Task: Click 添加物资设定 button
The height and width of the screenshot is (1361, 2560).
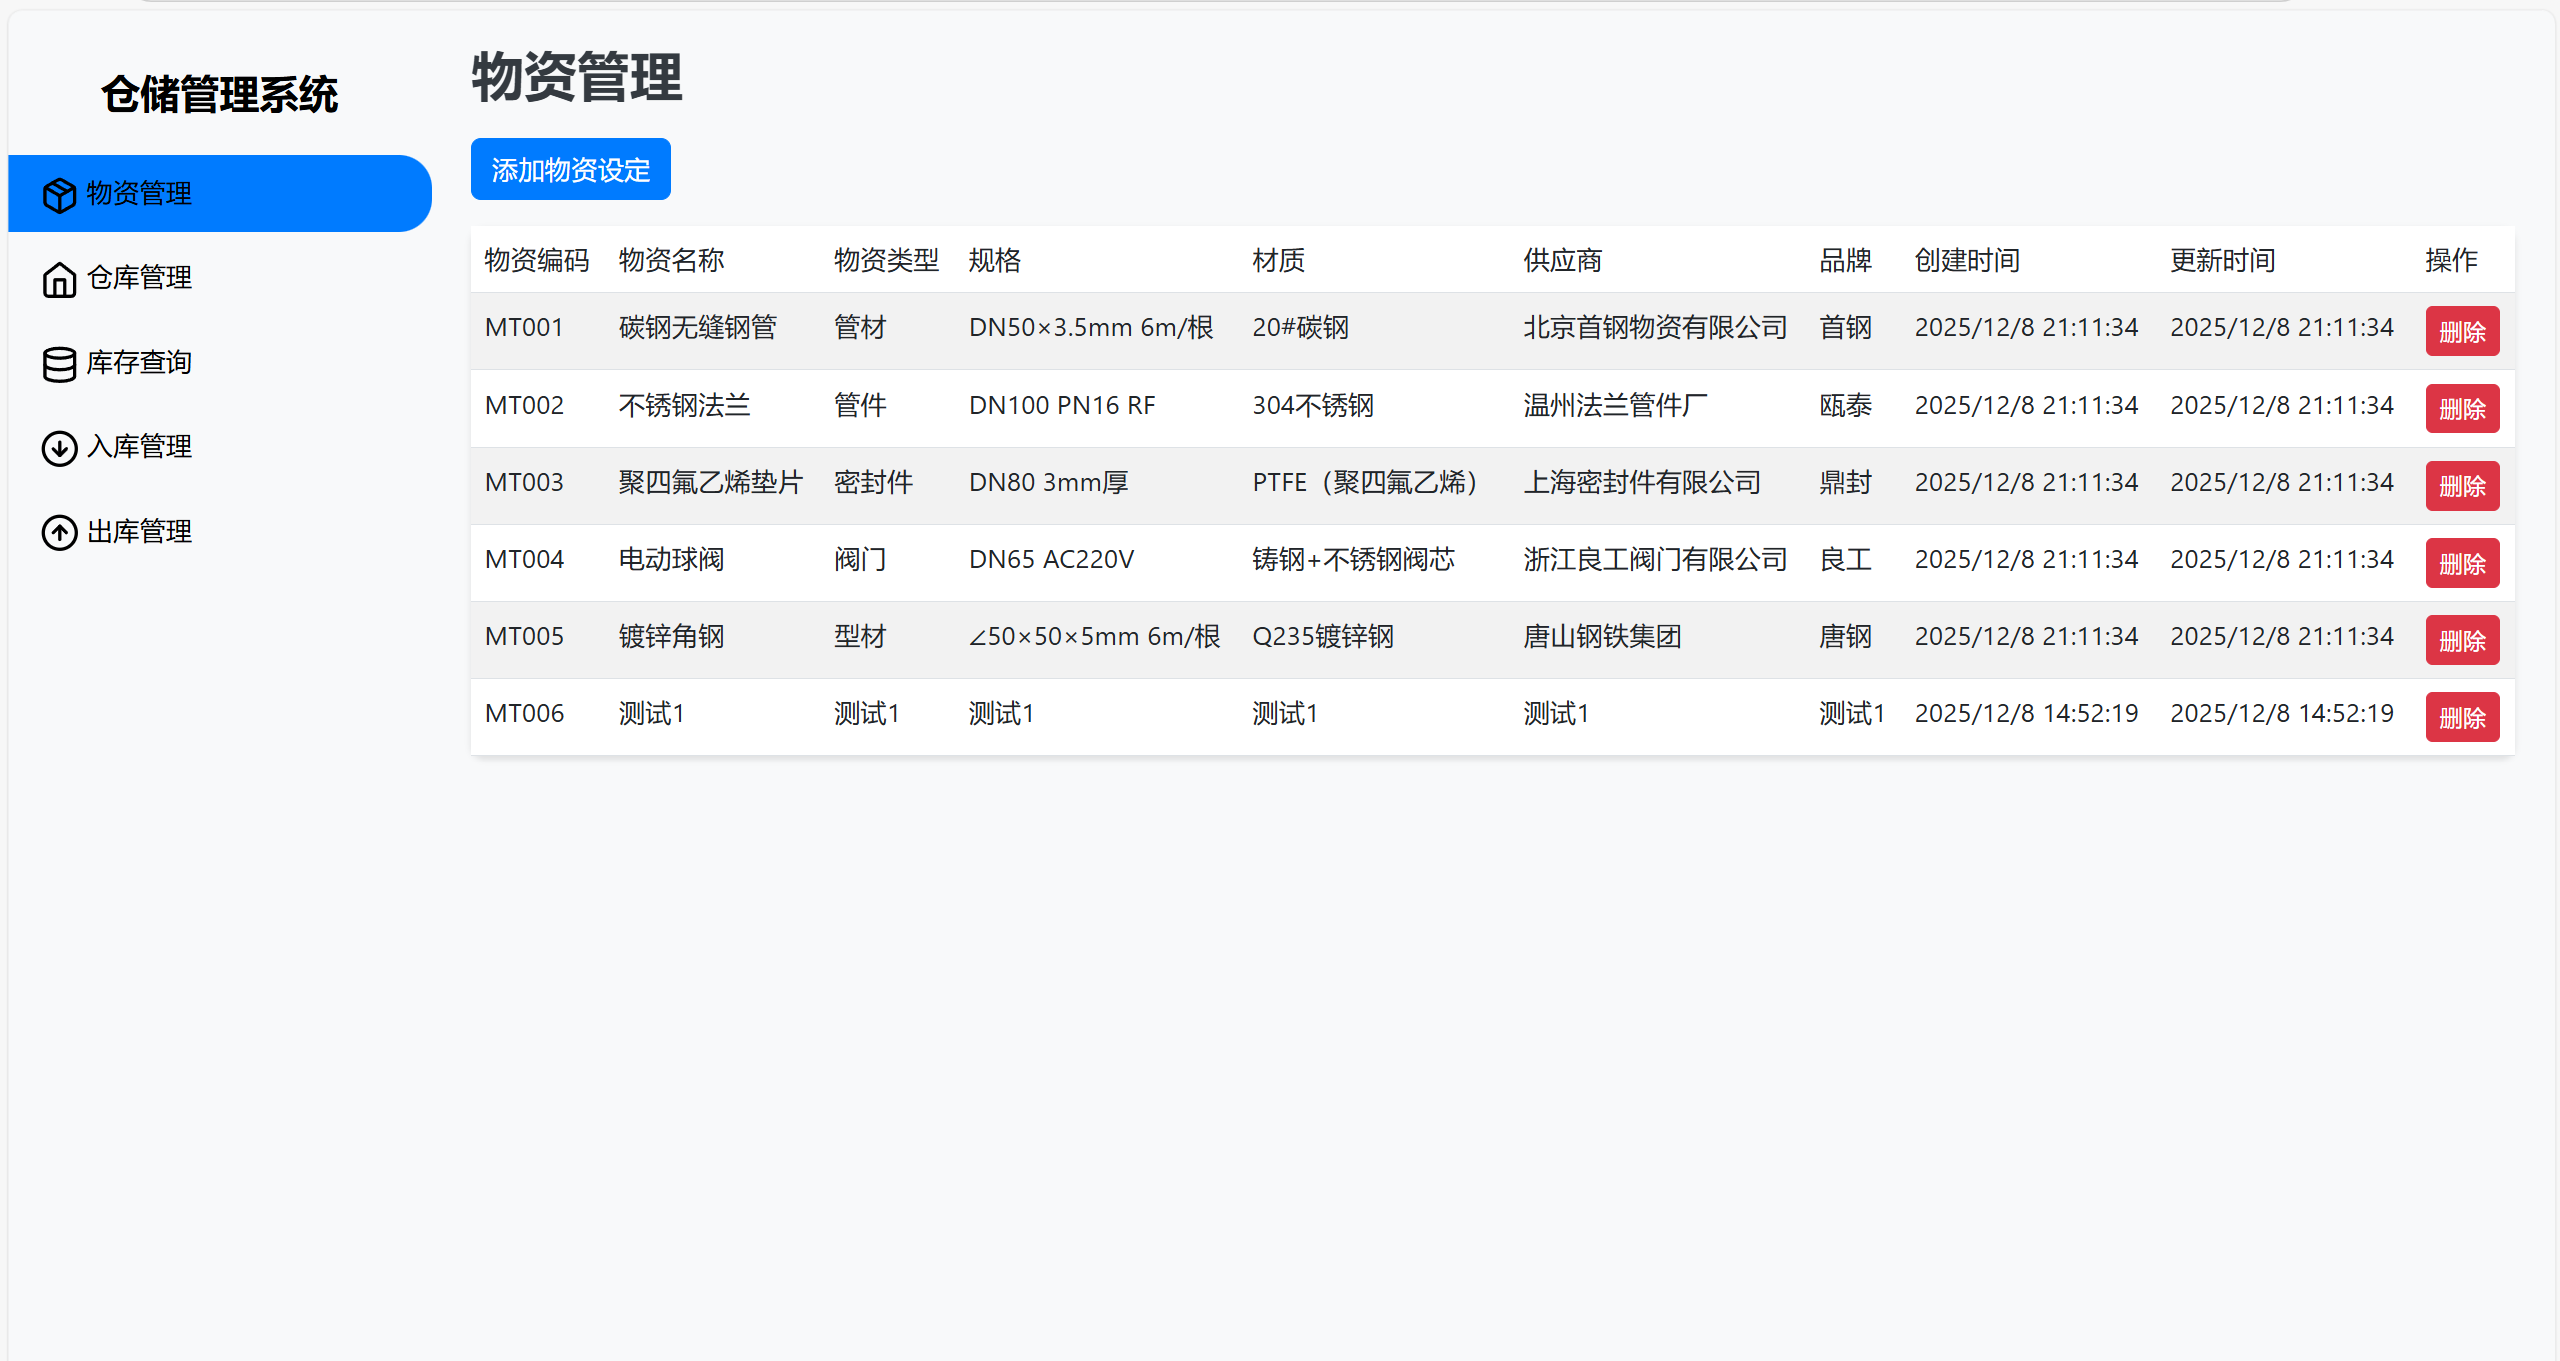Action: [570, 169]
